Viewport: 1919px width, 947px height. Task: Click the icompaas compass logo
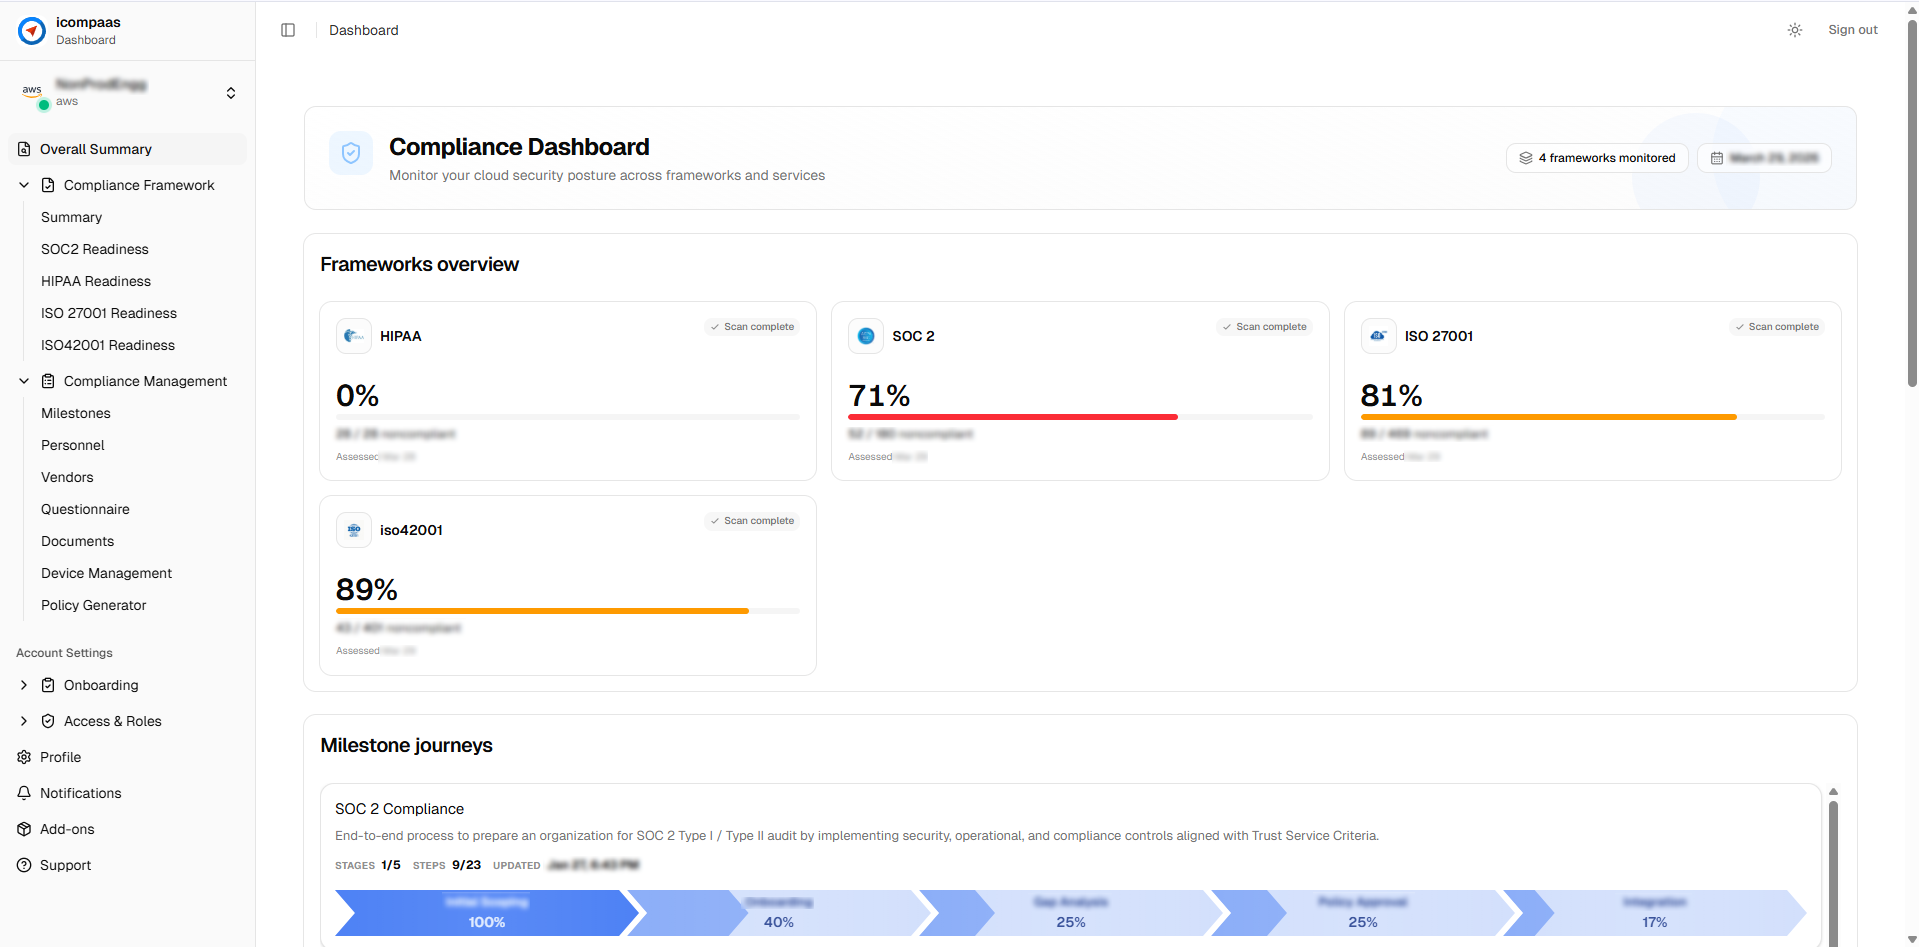click(x=32, y=31)
